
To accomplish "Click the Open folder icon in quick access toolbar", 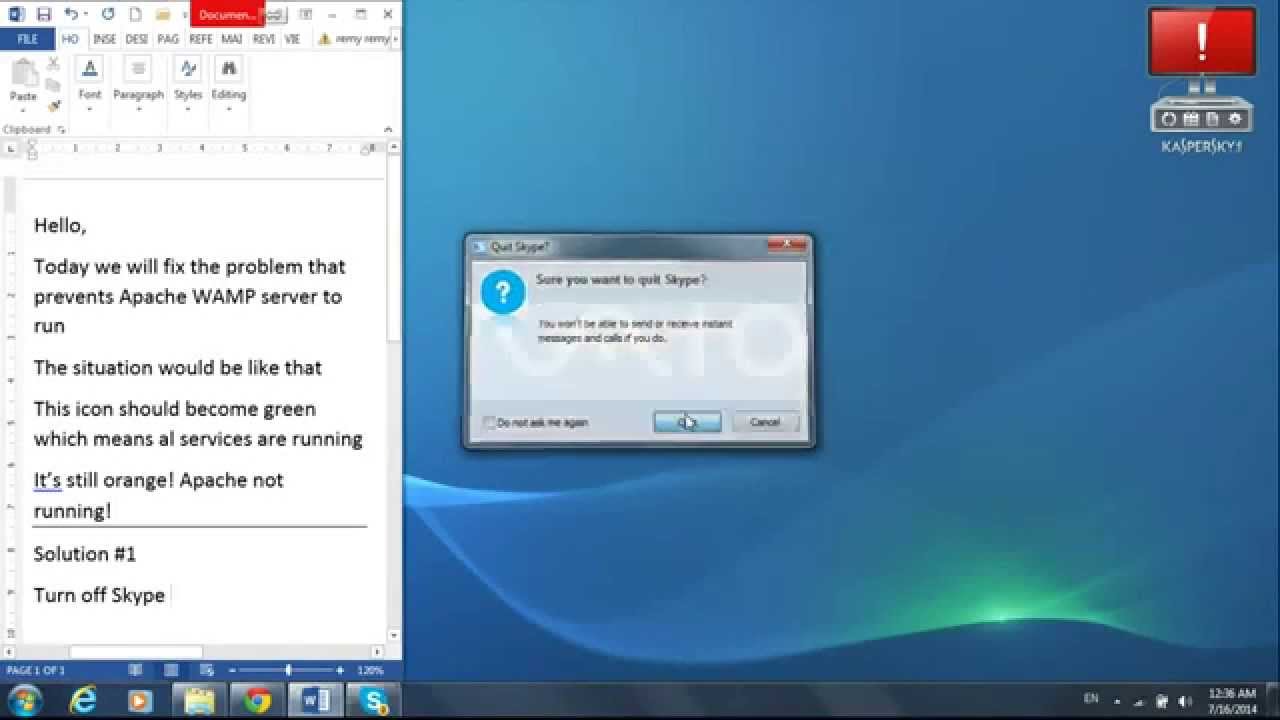I will tap(162, 14).
